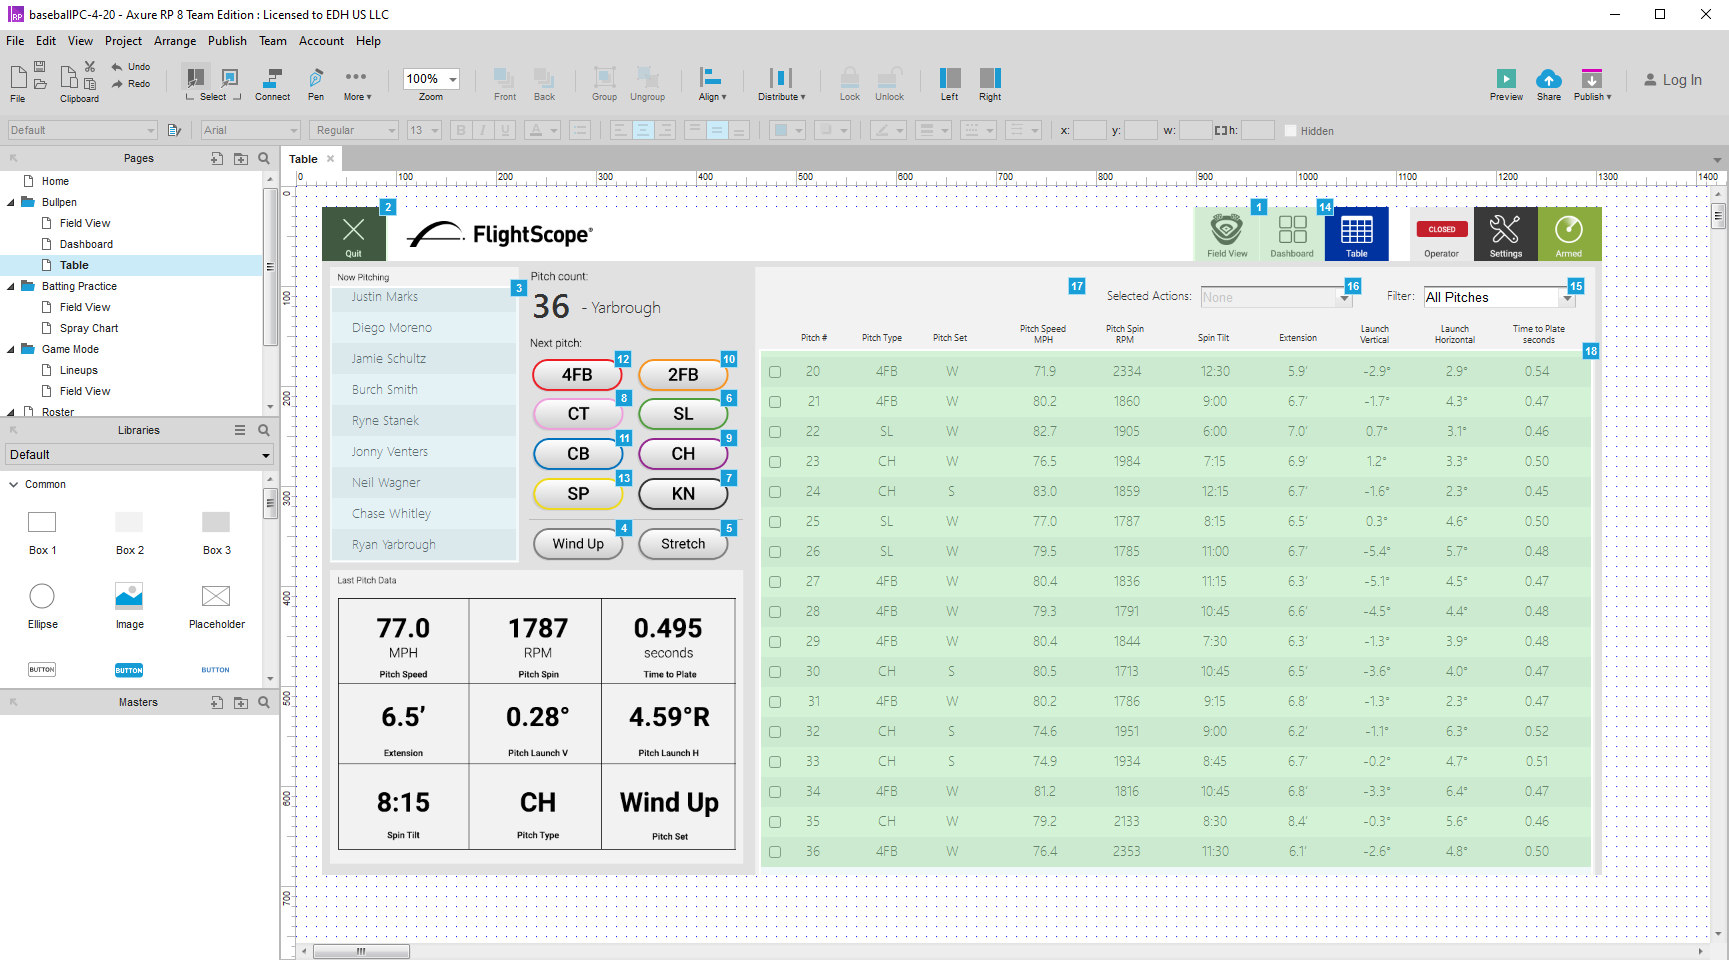
Task: Click the Preview play icon
Action: tap(1506, 79)
